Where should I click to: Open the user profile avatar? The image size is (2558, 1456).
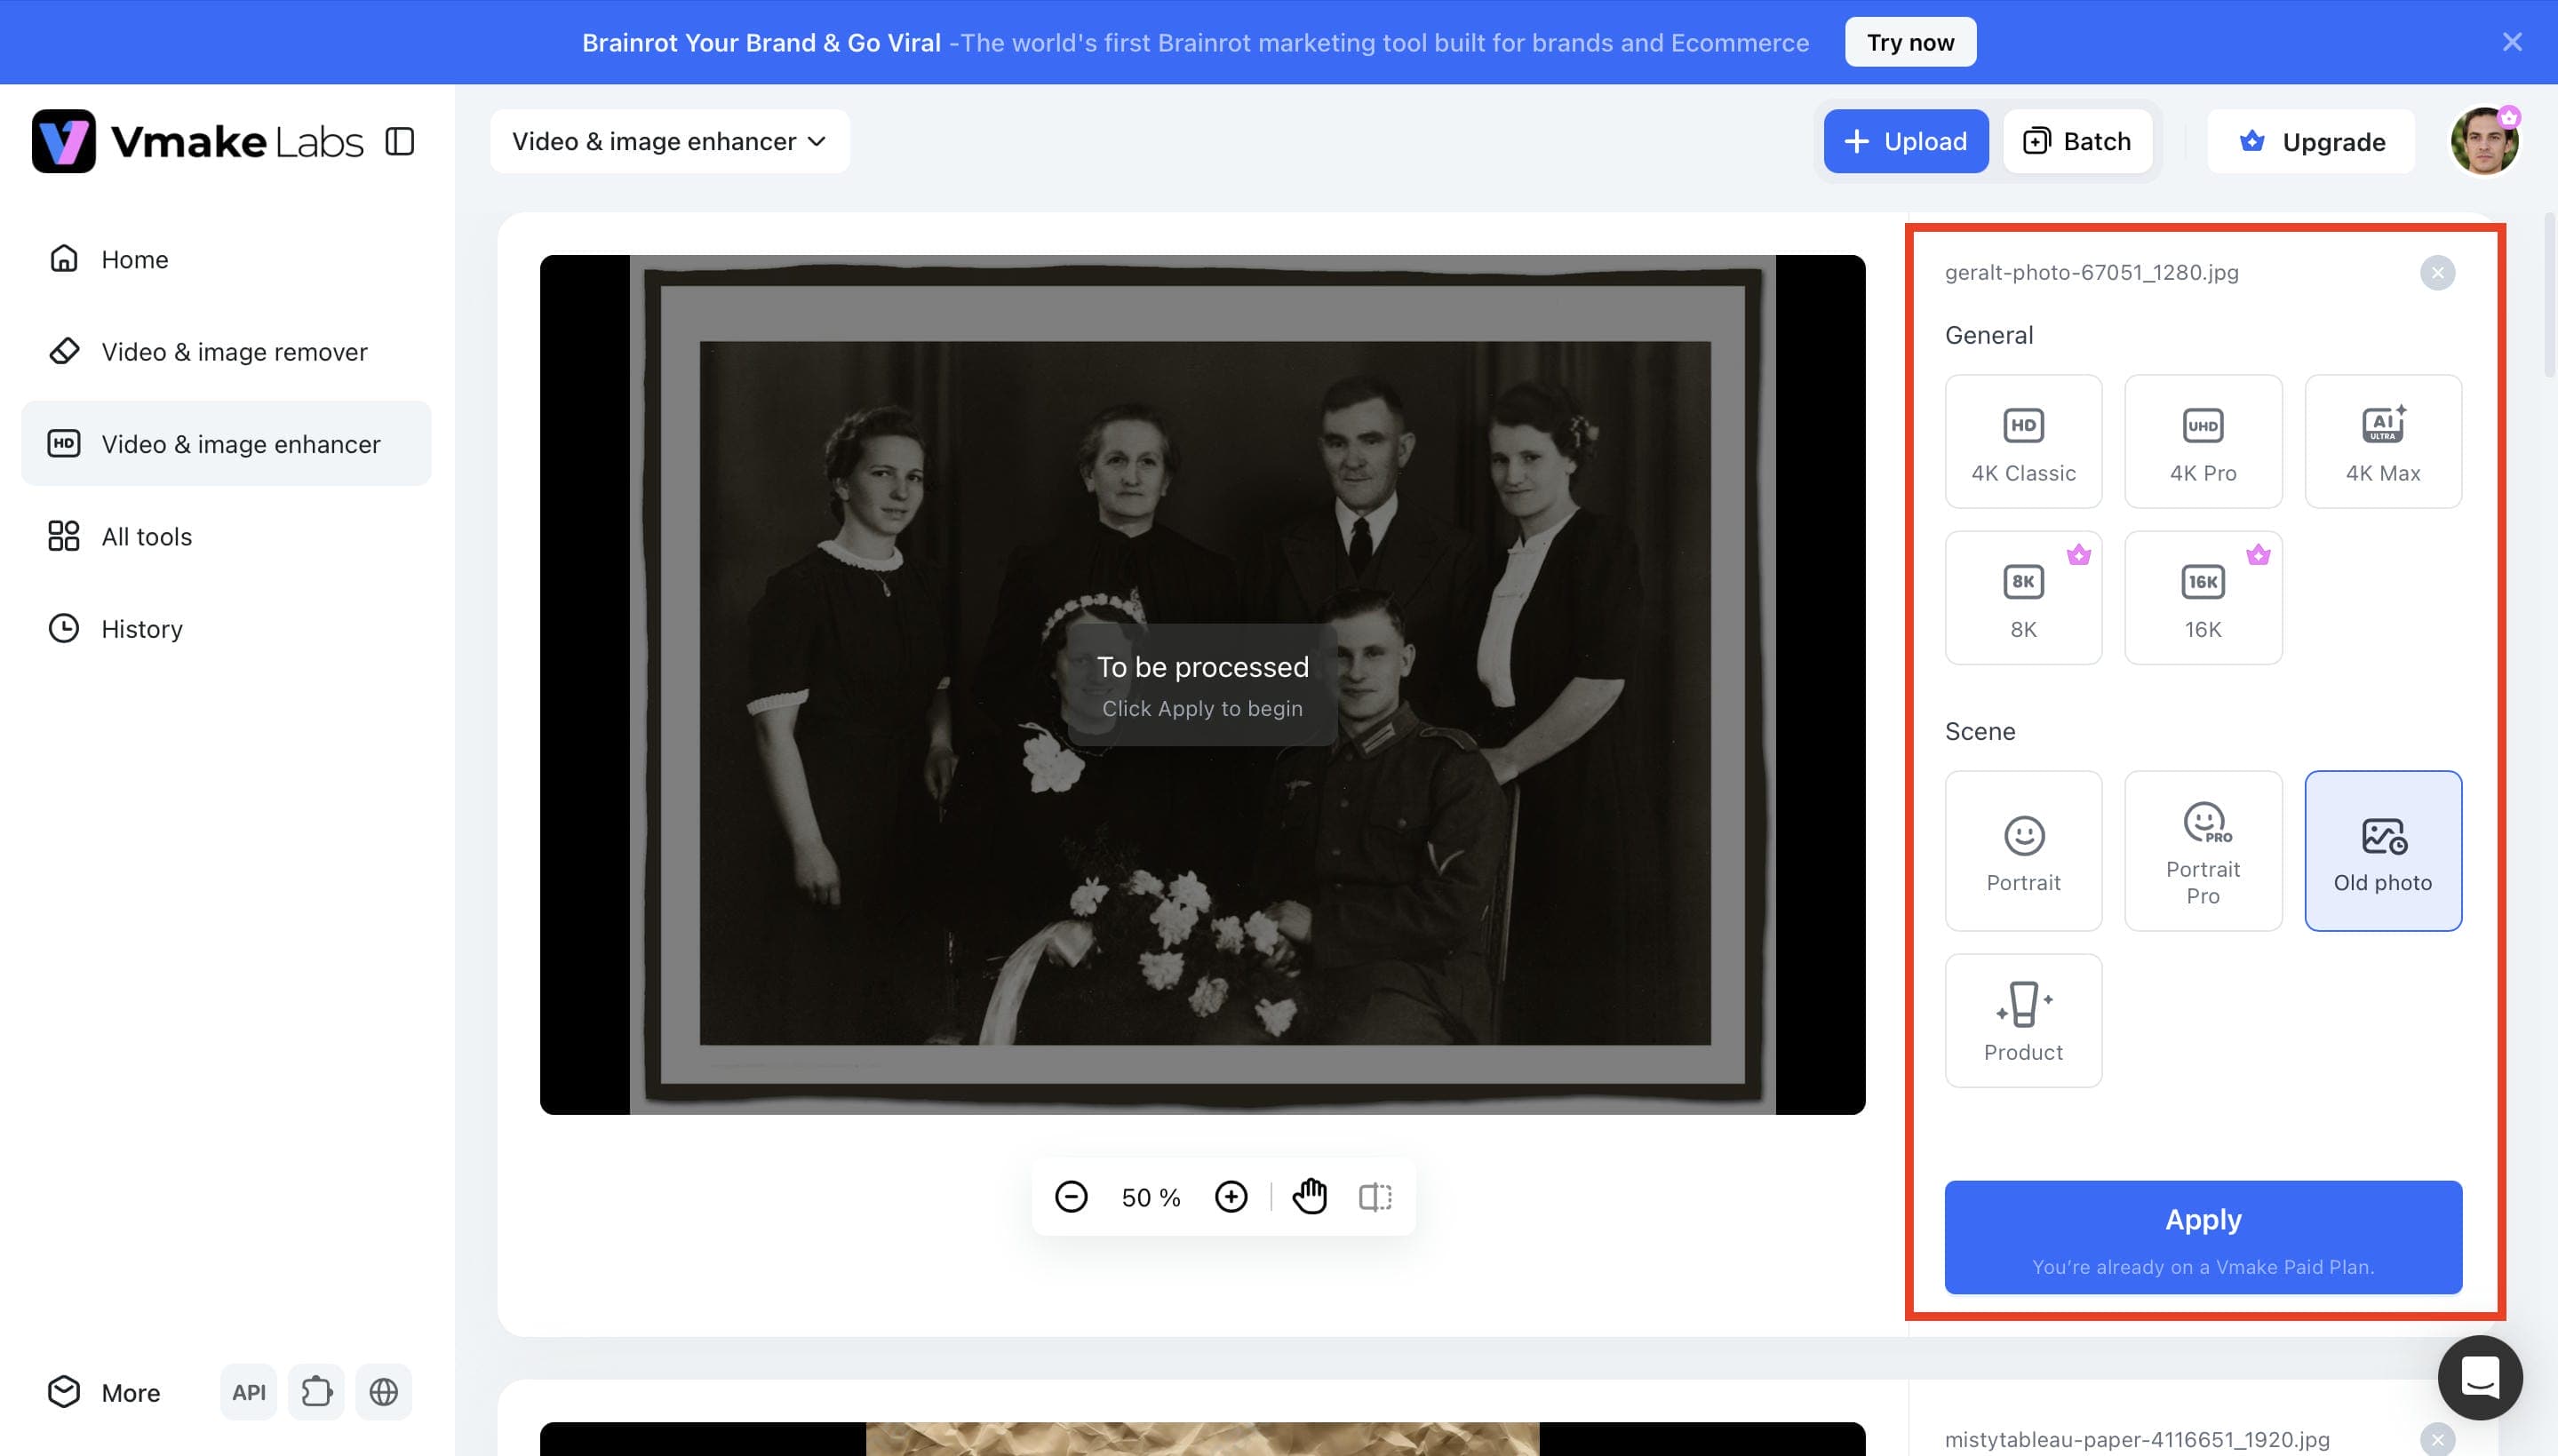pos(2484,141)
